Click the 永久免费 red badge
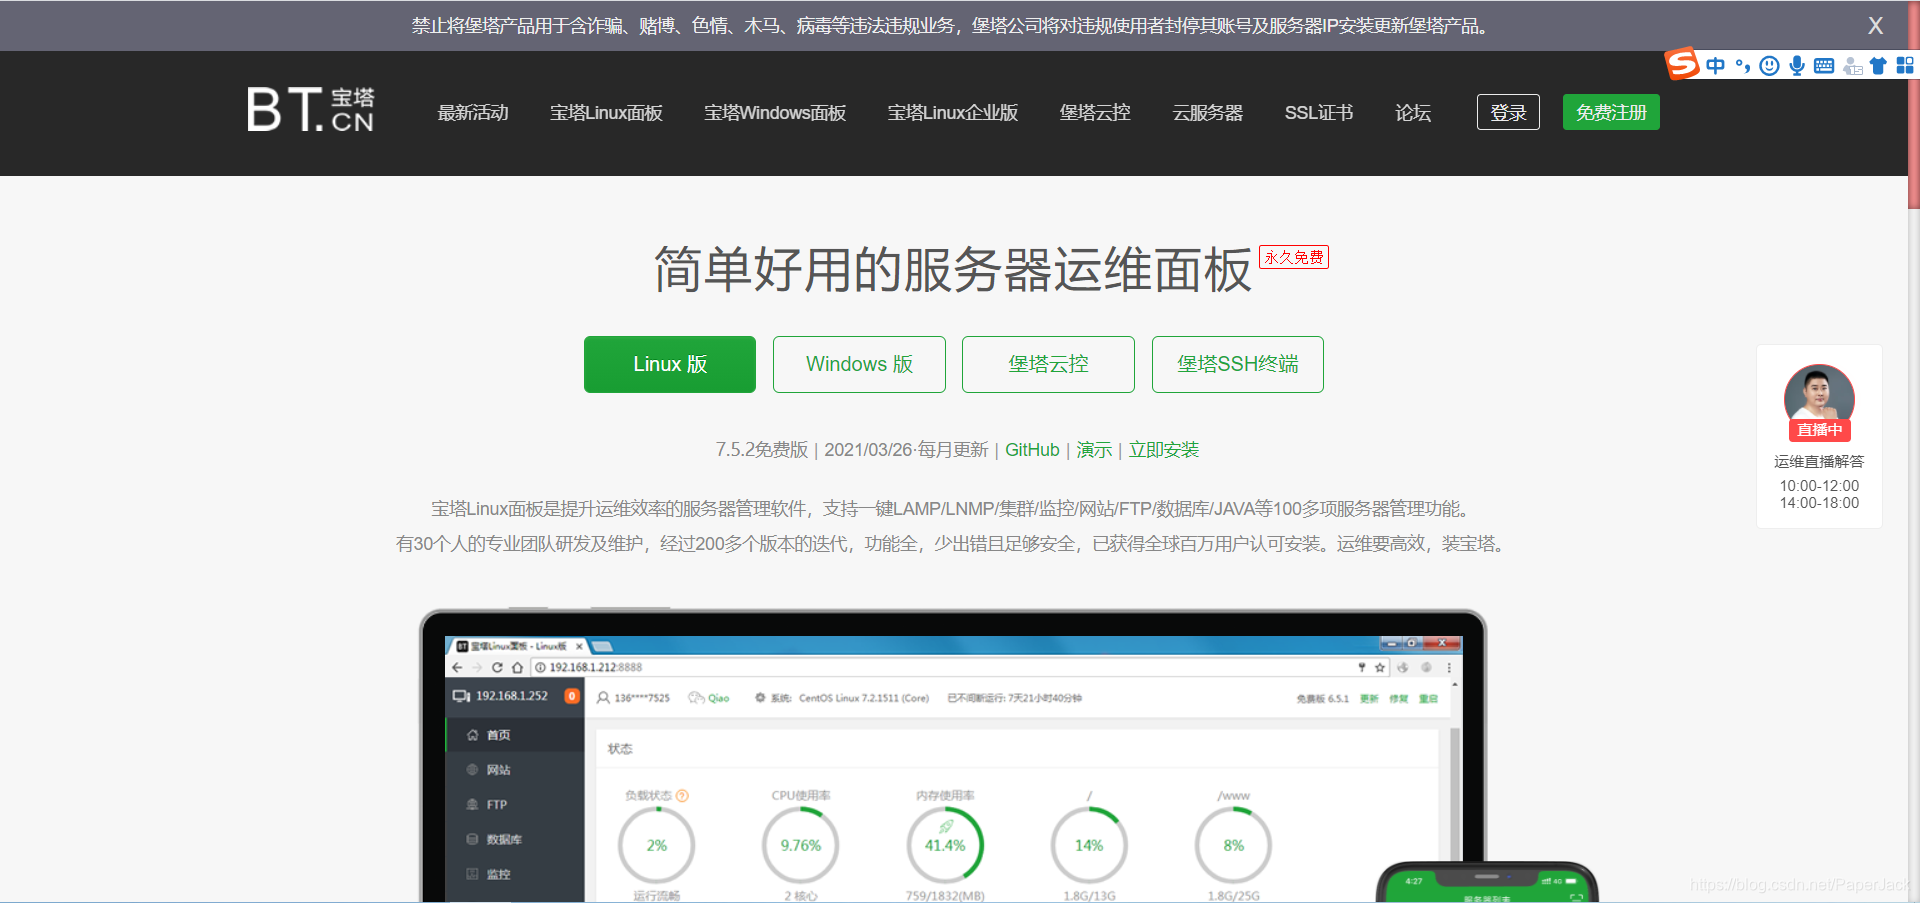Viewport: 1920px width, 903px height. click(1294, 257)
